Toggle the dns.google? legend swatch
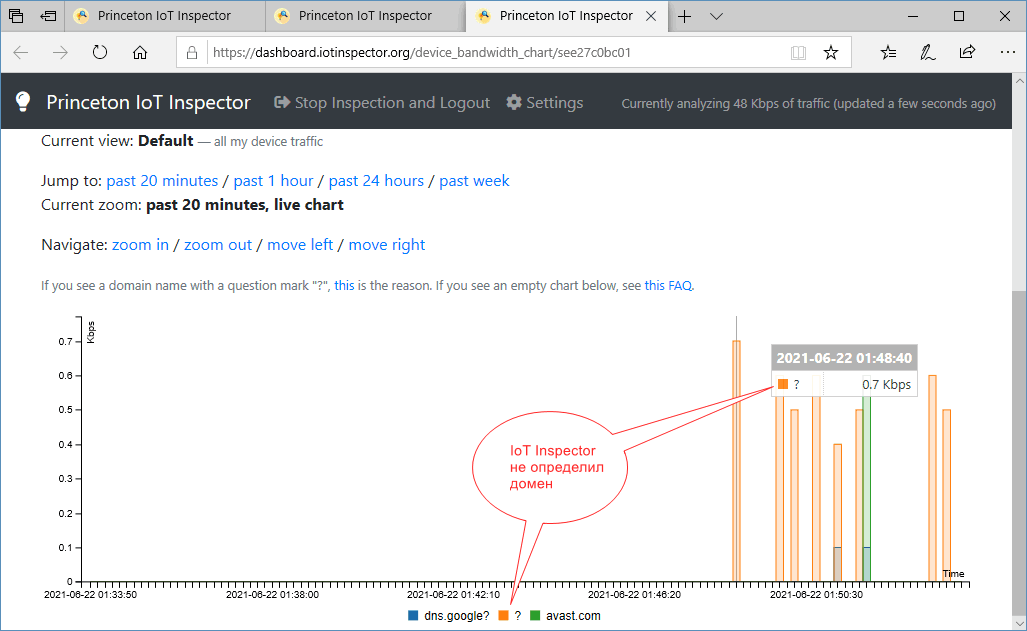This screenshot has height=631, width=1027. click(x=413, y=616)
